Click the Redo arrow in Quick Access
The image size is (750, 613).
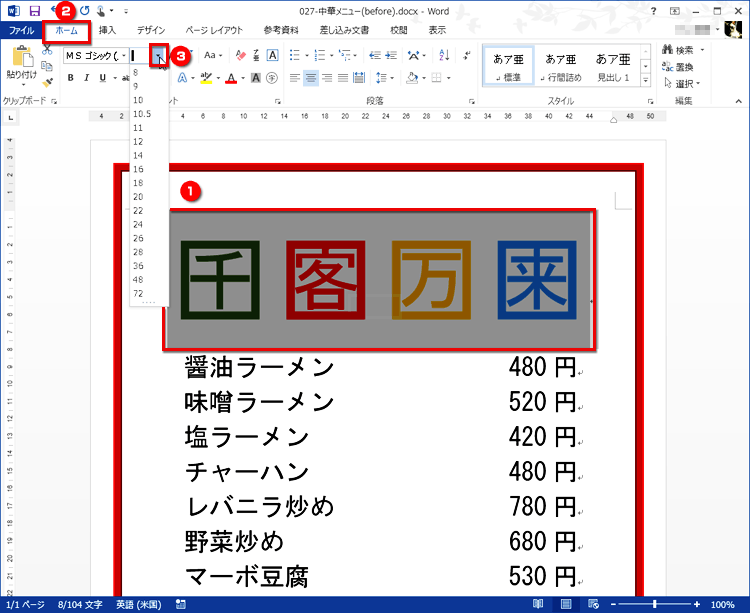point(85,11)
